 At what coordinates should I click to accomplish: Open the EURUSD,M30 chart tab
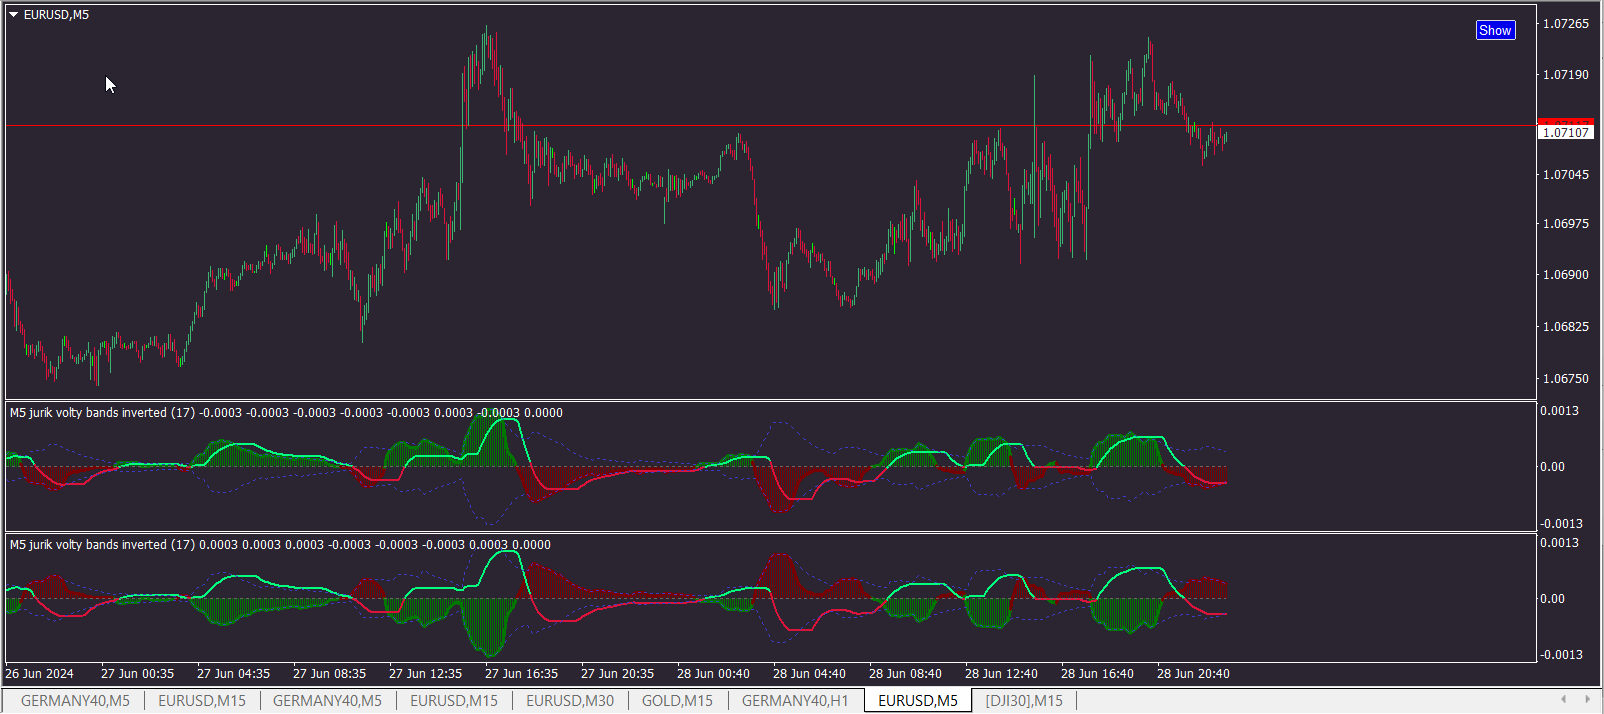pyautogui.click(x=570, y=701)
